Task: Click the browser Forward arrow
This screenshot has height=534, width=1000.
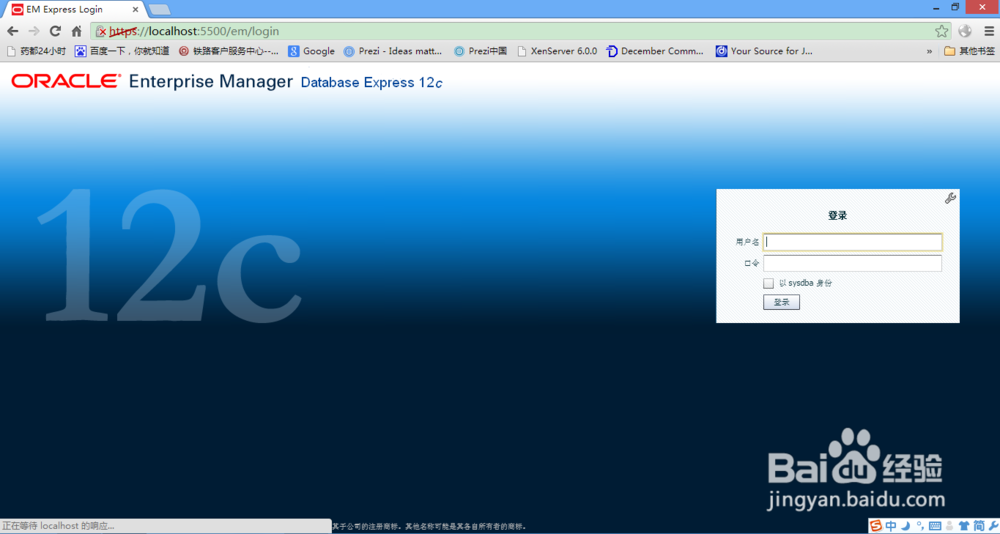Action: pyautogui.click(x=34, y=31)
